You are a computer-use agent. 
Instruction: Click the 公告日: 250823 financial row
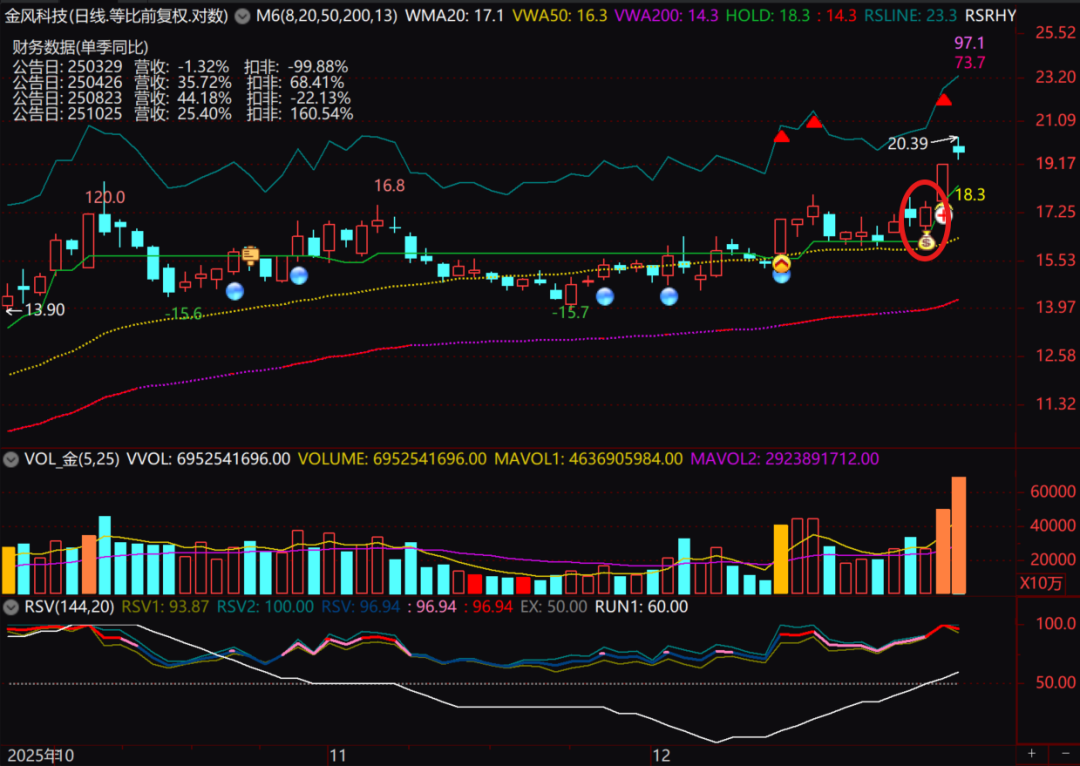pyautogui.click(x=182, y=99)
